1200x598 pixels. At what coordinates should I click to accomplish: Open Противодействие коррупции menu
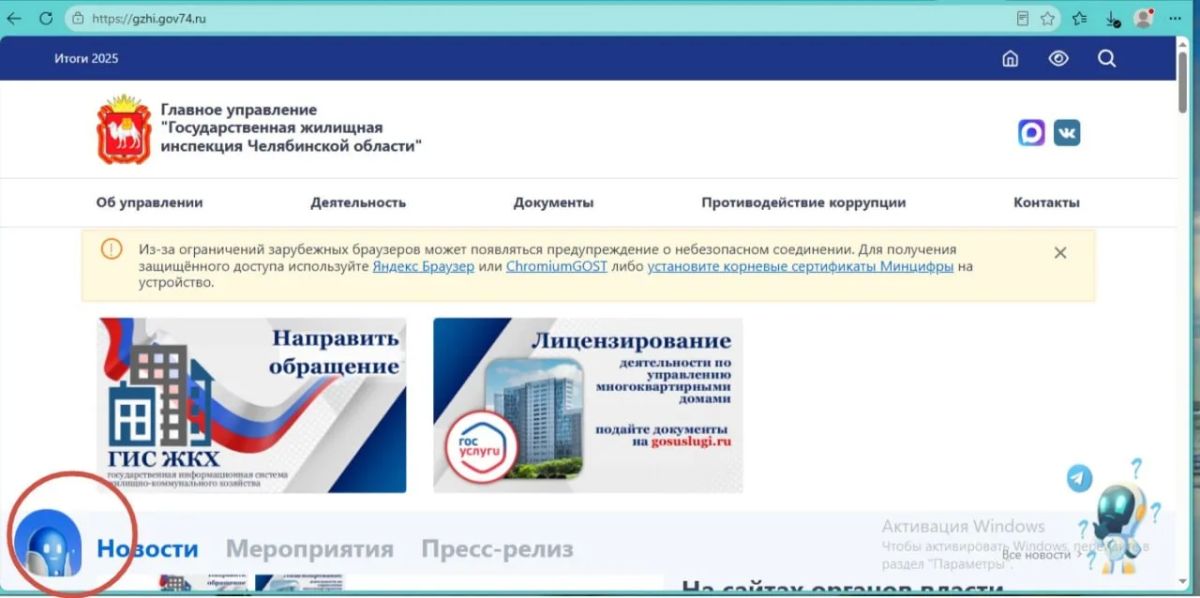(804, 202)
